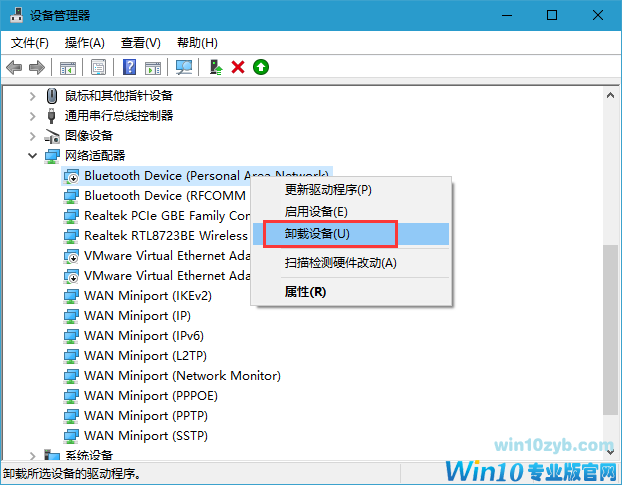622x485 pixels.
Task: Click the camera icon beside 图像设备
Action: click(52, 136)
